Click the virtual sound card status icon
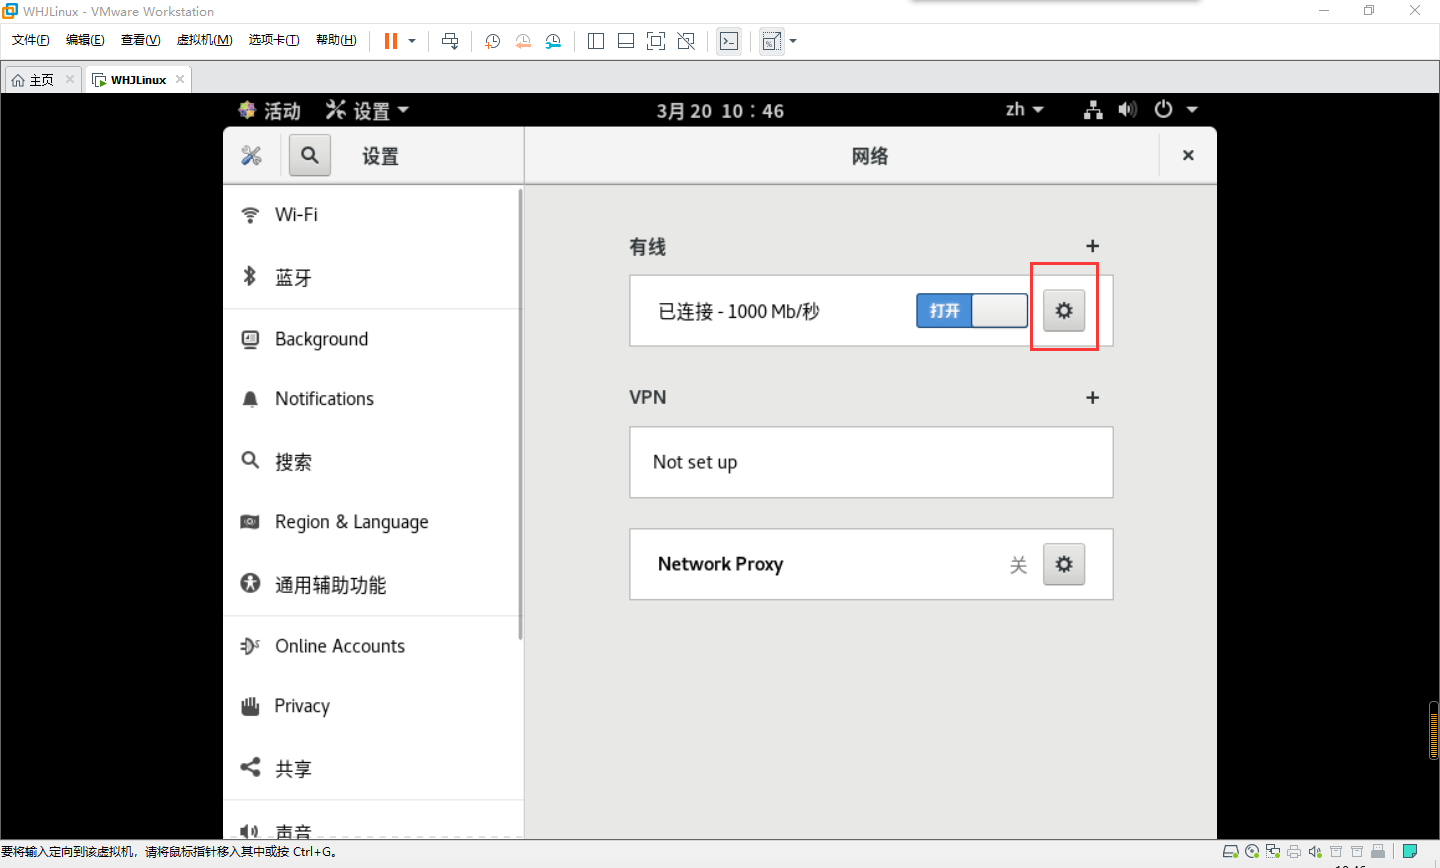The width and height of the screenshot is (1440, 868). click(x=1315, y=851)
